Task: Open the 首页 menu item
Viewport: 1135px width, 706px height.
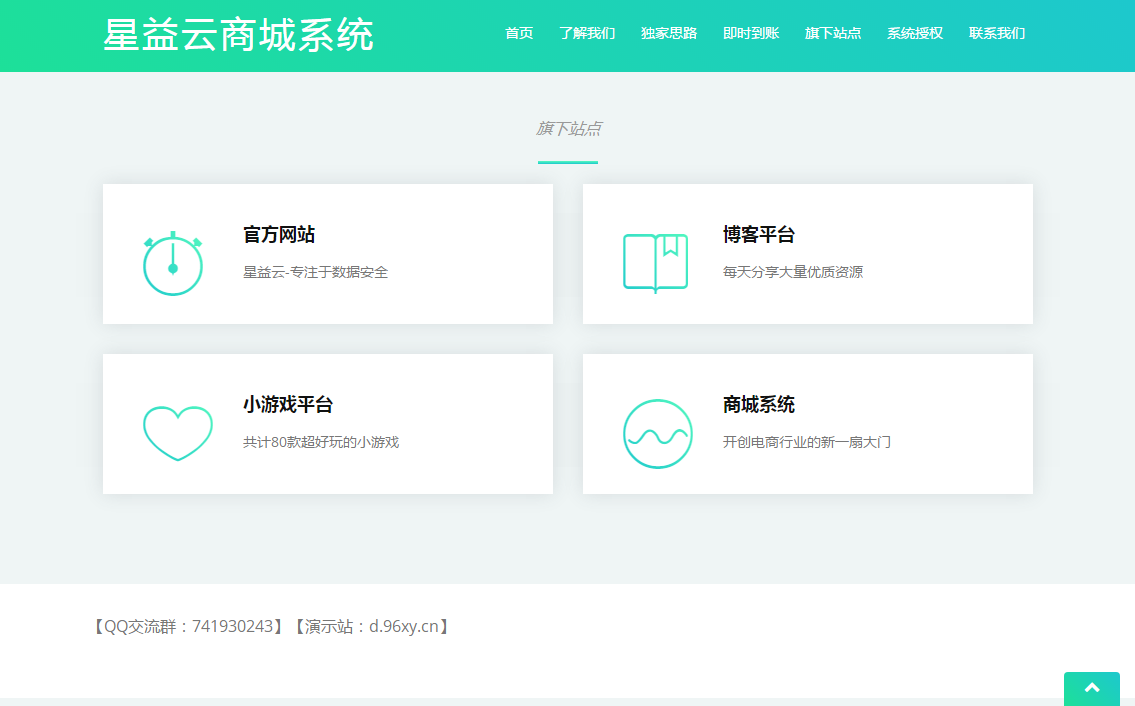Action: 519,33
